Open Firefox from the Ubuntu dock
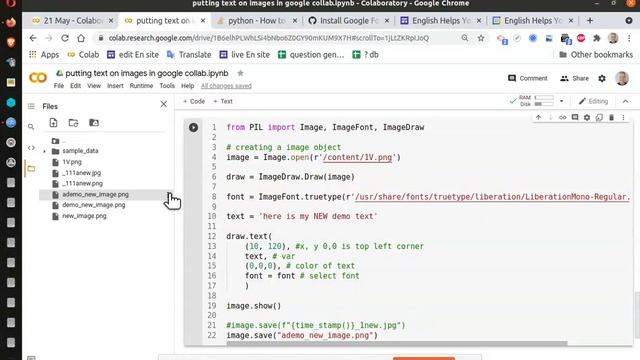Screen dimensions: 640x360 tap(11, 22)
